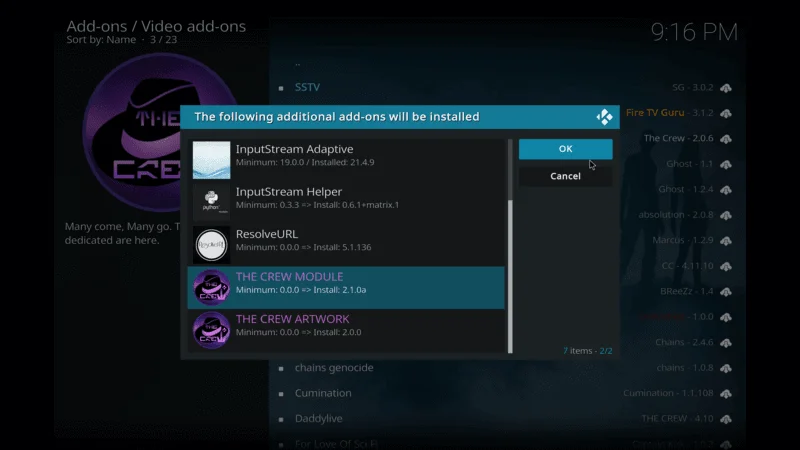
Task: Click cloud icon beside Chains - 2.4.6
Action: 726,343
